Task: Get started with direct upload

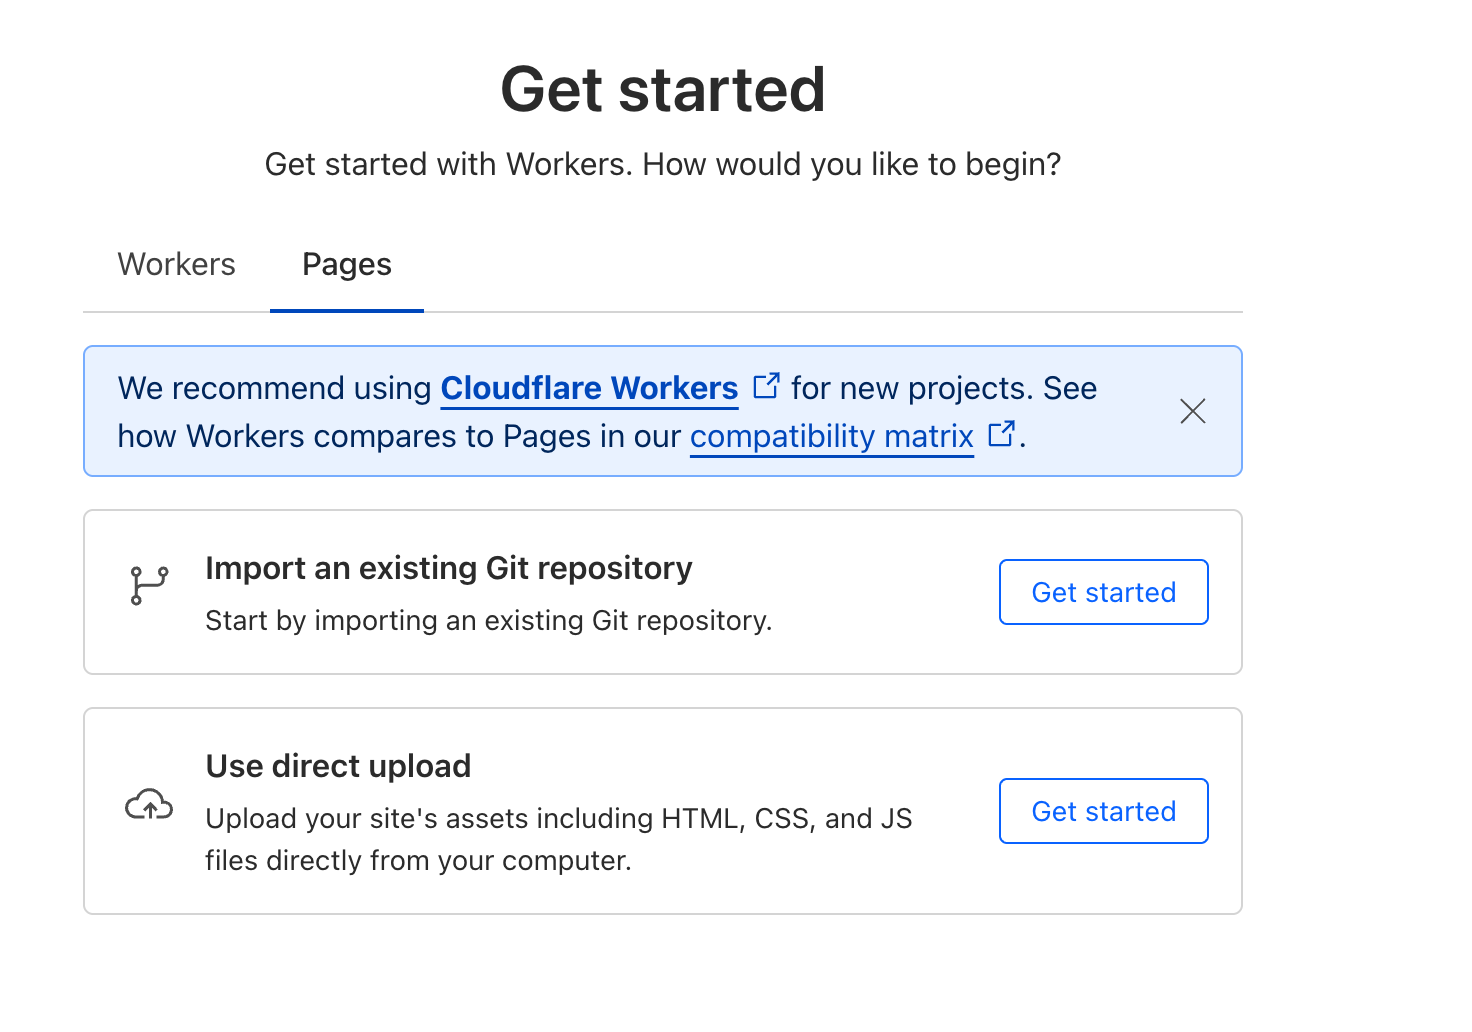Action: coord(1103,811)
